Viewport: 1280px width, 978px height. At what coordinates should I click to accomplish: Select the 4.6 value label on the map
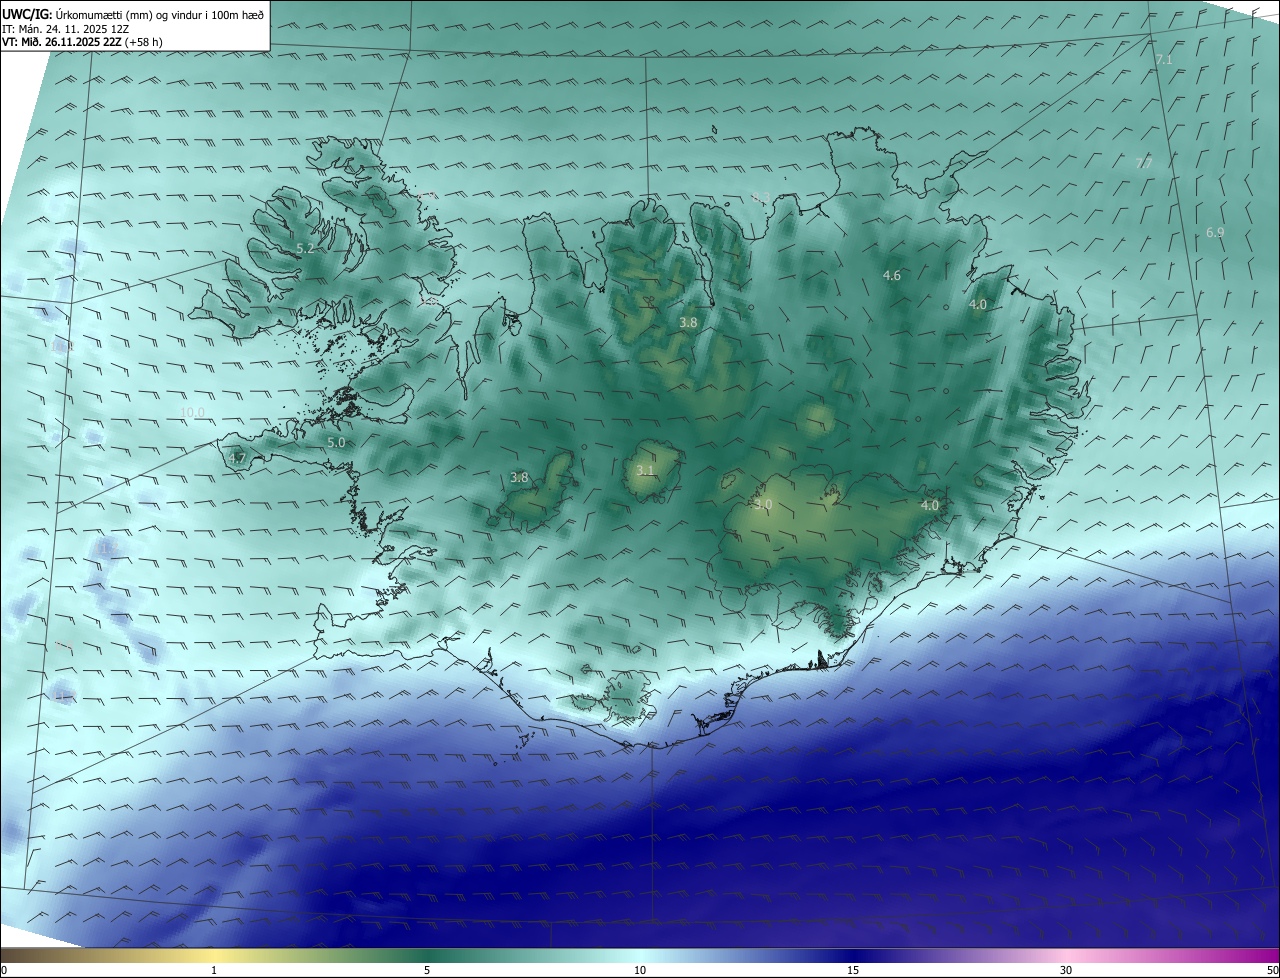[x=892, y=275]
